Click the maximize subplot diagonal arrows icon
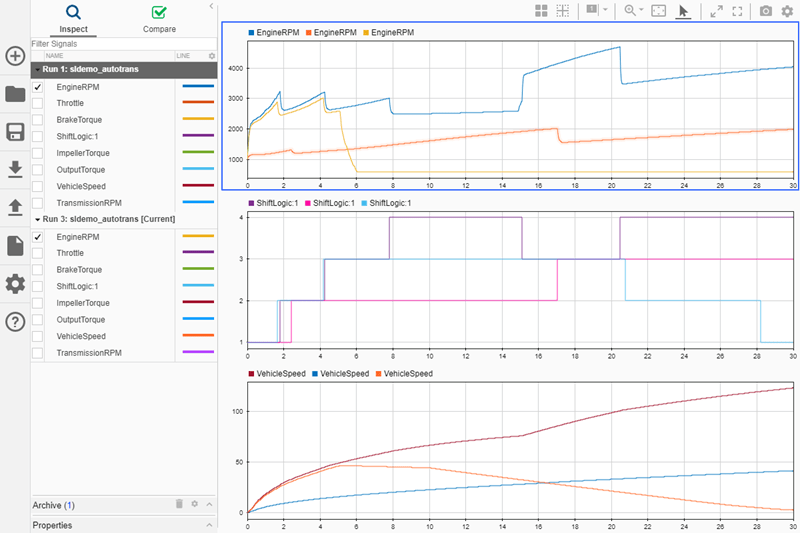The width and height of the screenshot is (800, 533). pyautogui.click(x=716, y=11)
